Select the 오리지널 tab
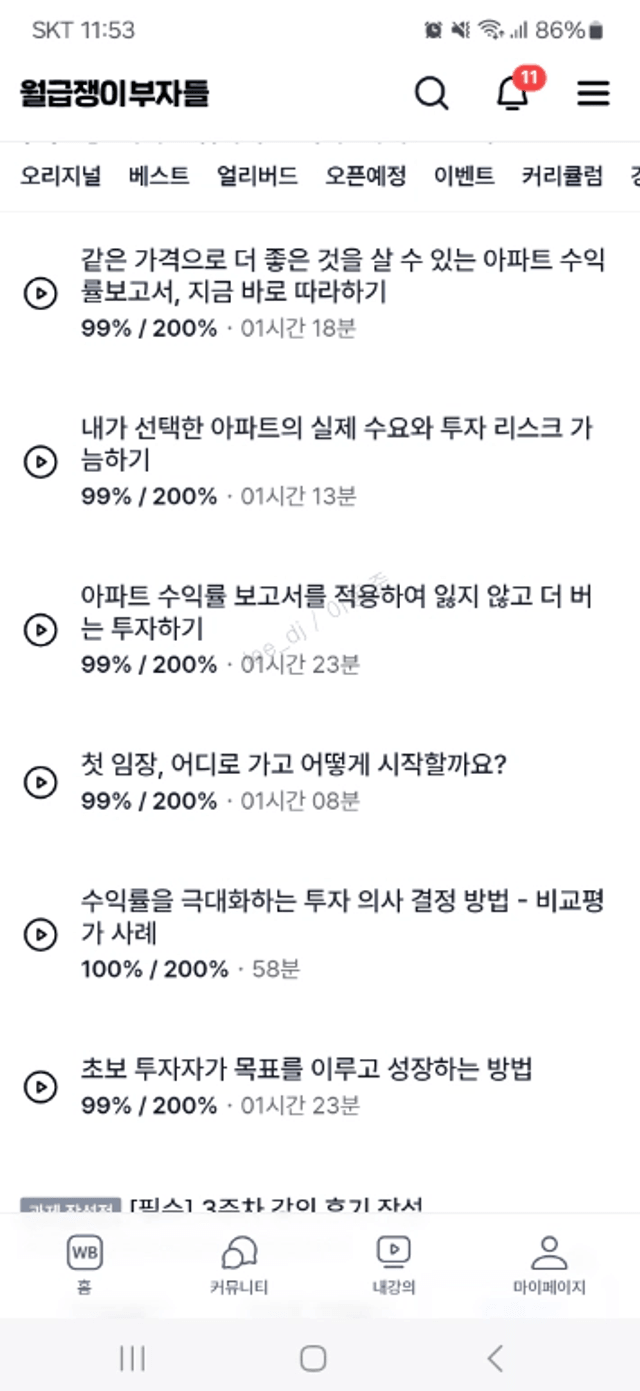Screen dimensions: 640x1391 (x=61, y=177)
